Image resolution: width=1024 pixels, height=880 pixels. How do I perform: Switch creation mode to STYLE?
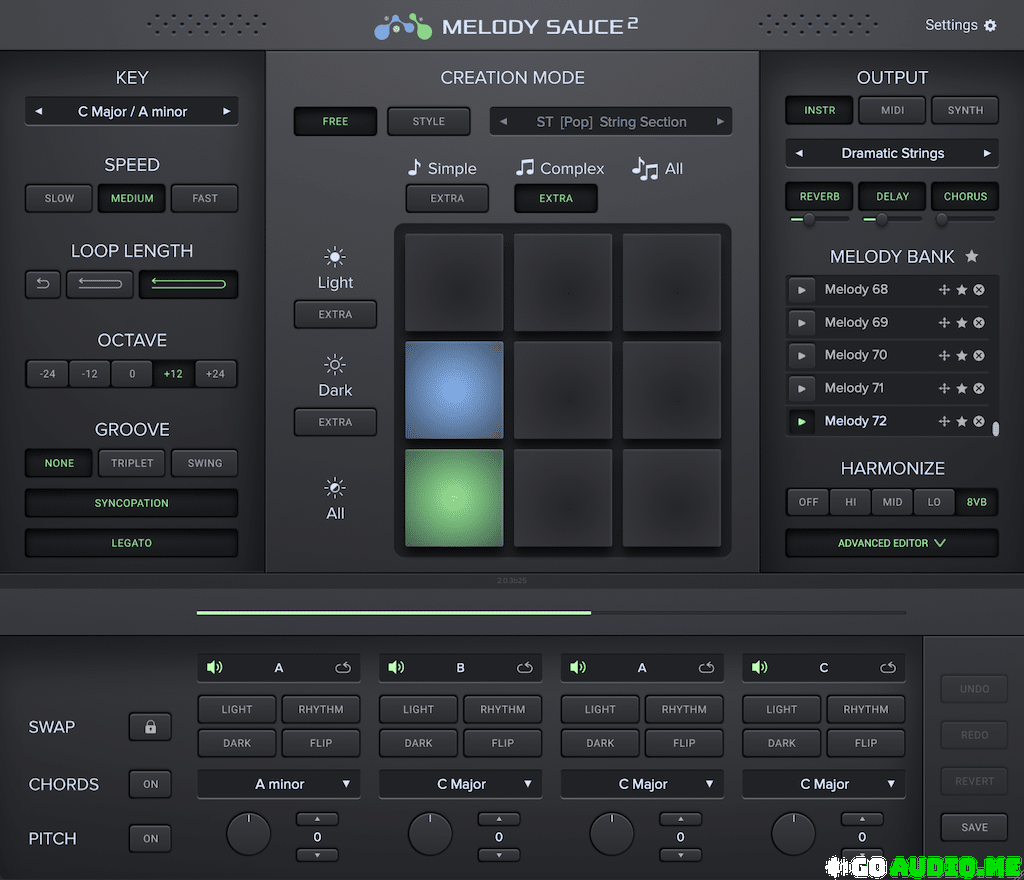pos(428,121)
